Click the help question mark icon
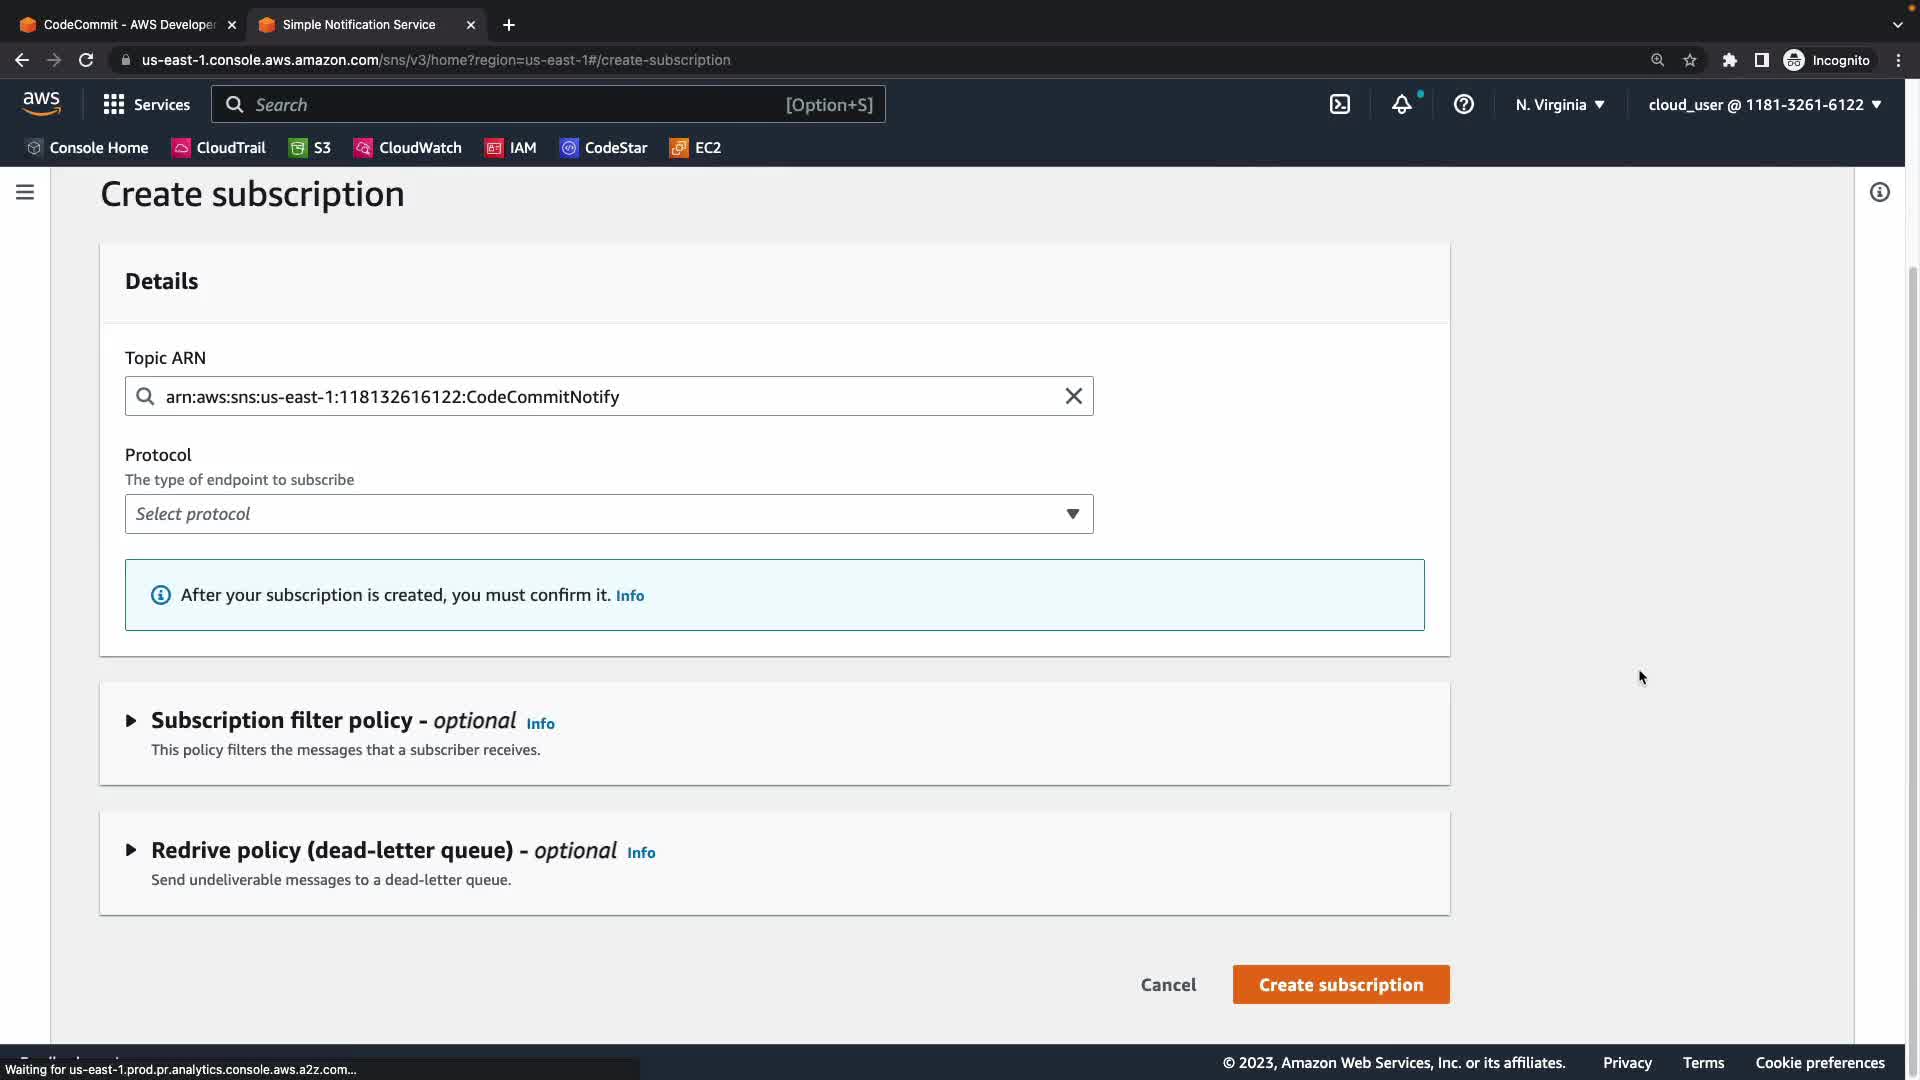 tap(1463, 104)
